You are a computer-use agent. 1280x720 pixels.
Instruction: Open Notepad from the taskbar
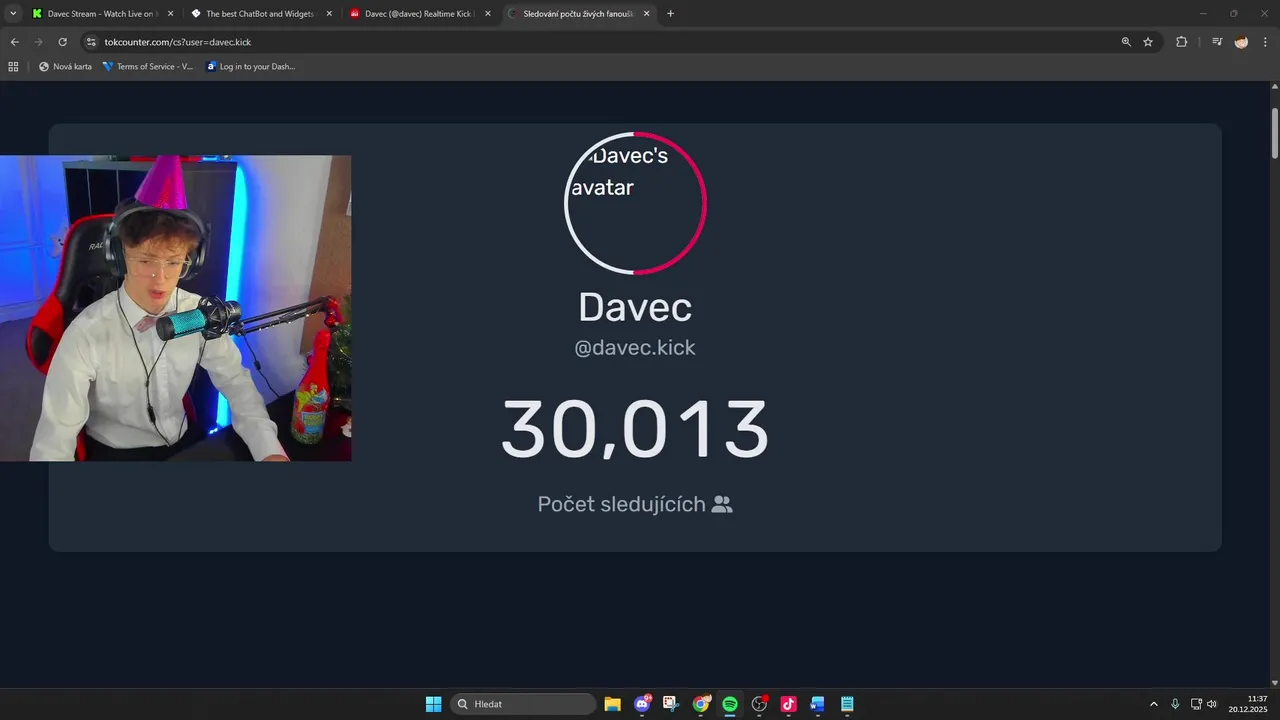click(x=847, y=704)
